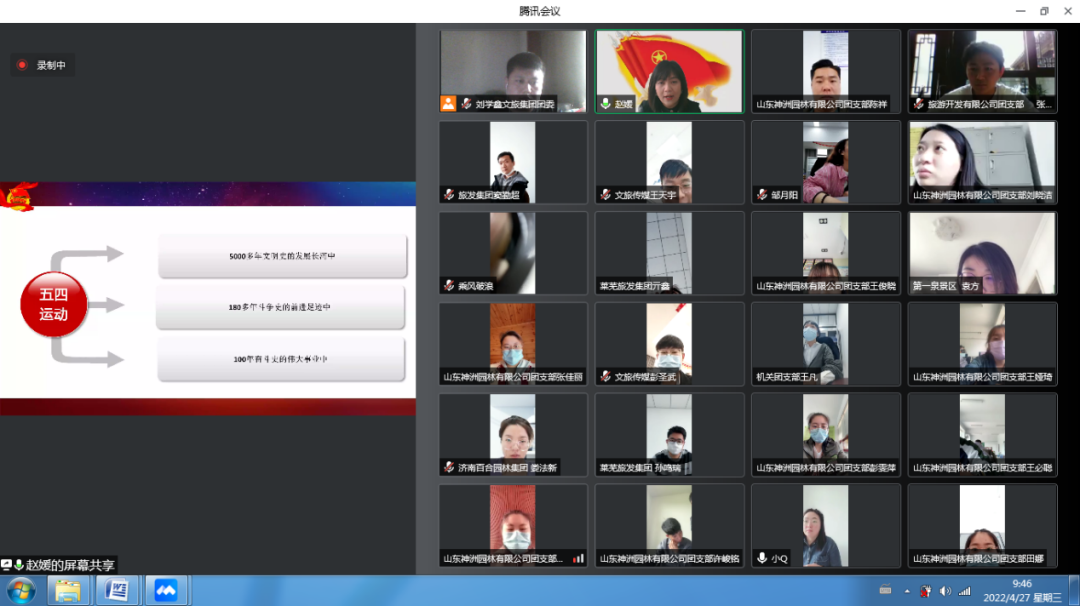
Task: Click the green microphone icon on 赵媛's tile
Action: (x=605, y=103)
